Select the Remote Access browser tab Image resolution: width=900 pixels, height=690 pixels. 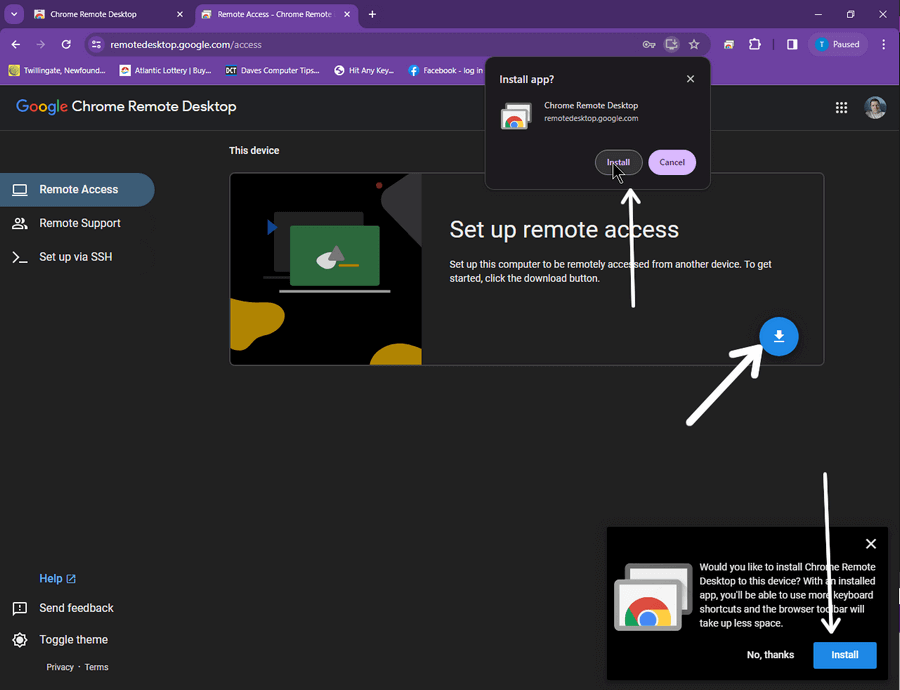[277, 14]
